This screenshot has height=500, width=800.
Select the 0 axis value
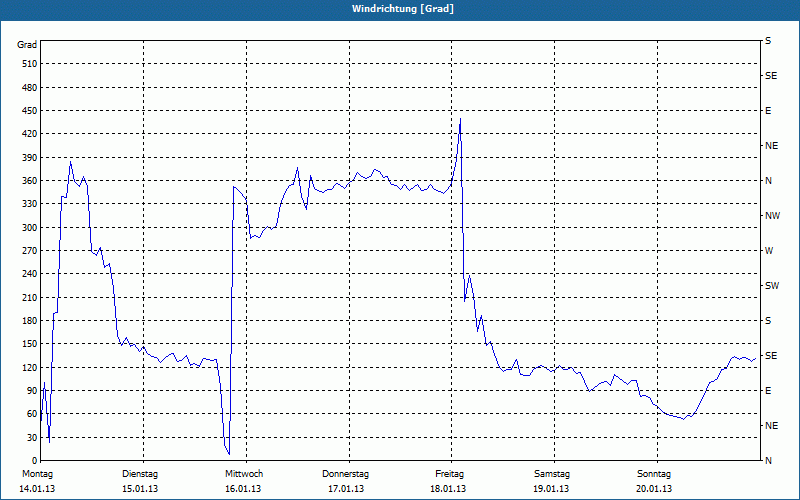pyautogui.click(x=35, y=461)
